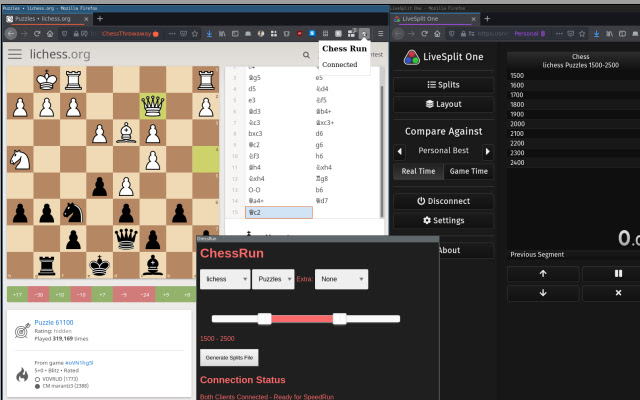This screenshot has height=400, width=640.
Task: Click the up arrow button in LiveSplit
Action: pos(543,274)
